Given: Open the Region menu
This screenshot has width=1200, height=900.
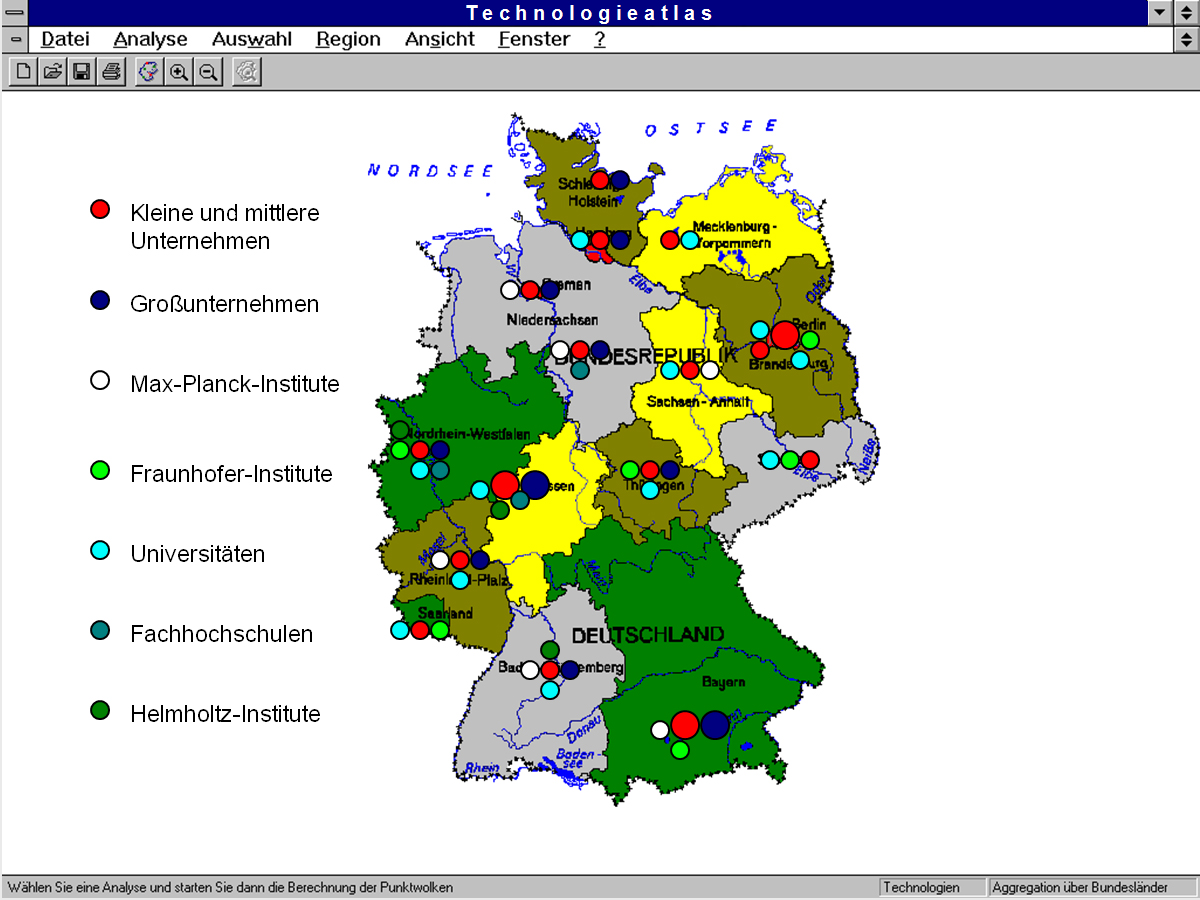Looking at the screenshot, I should 348,40.
